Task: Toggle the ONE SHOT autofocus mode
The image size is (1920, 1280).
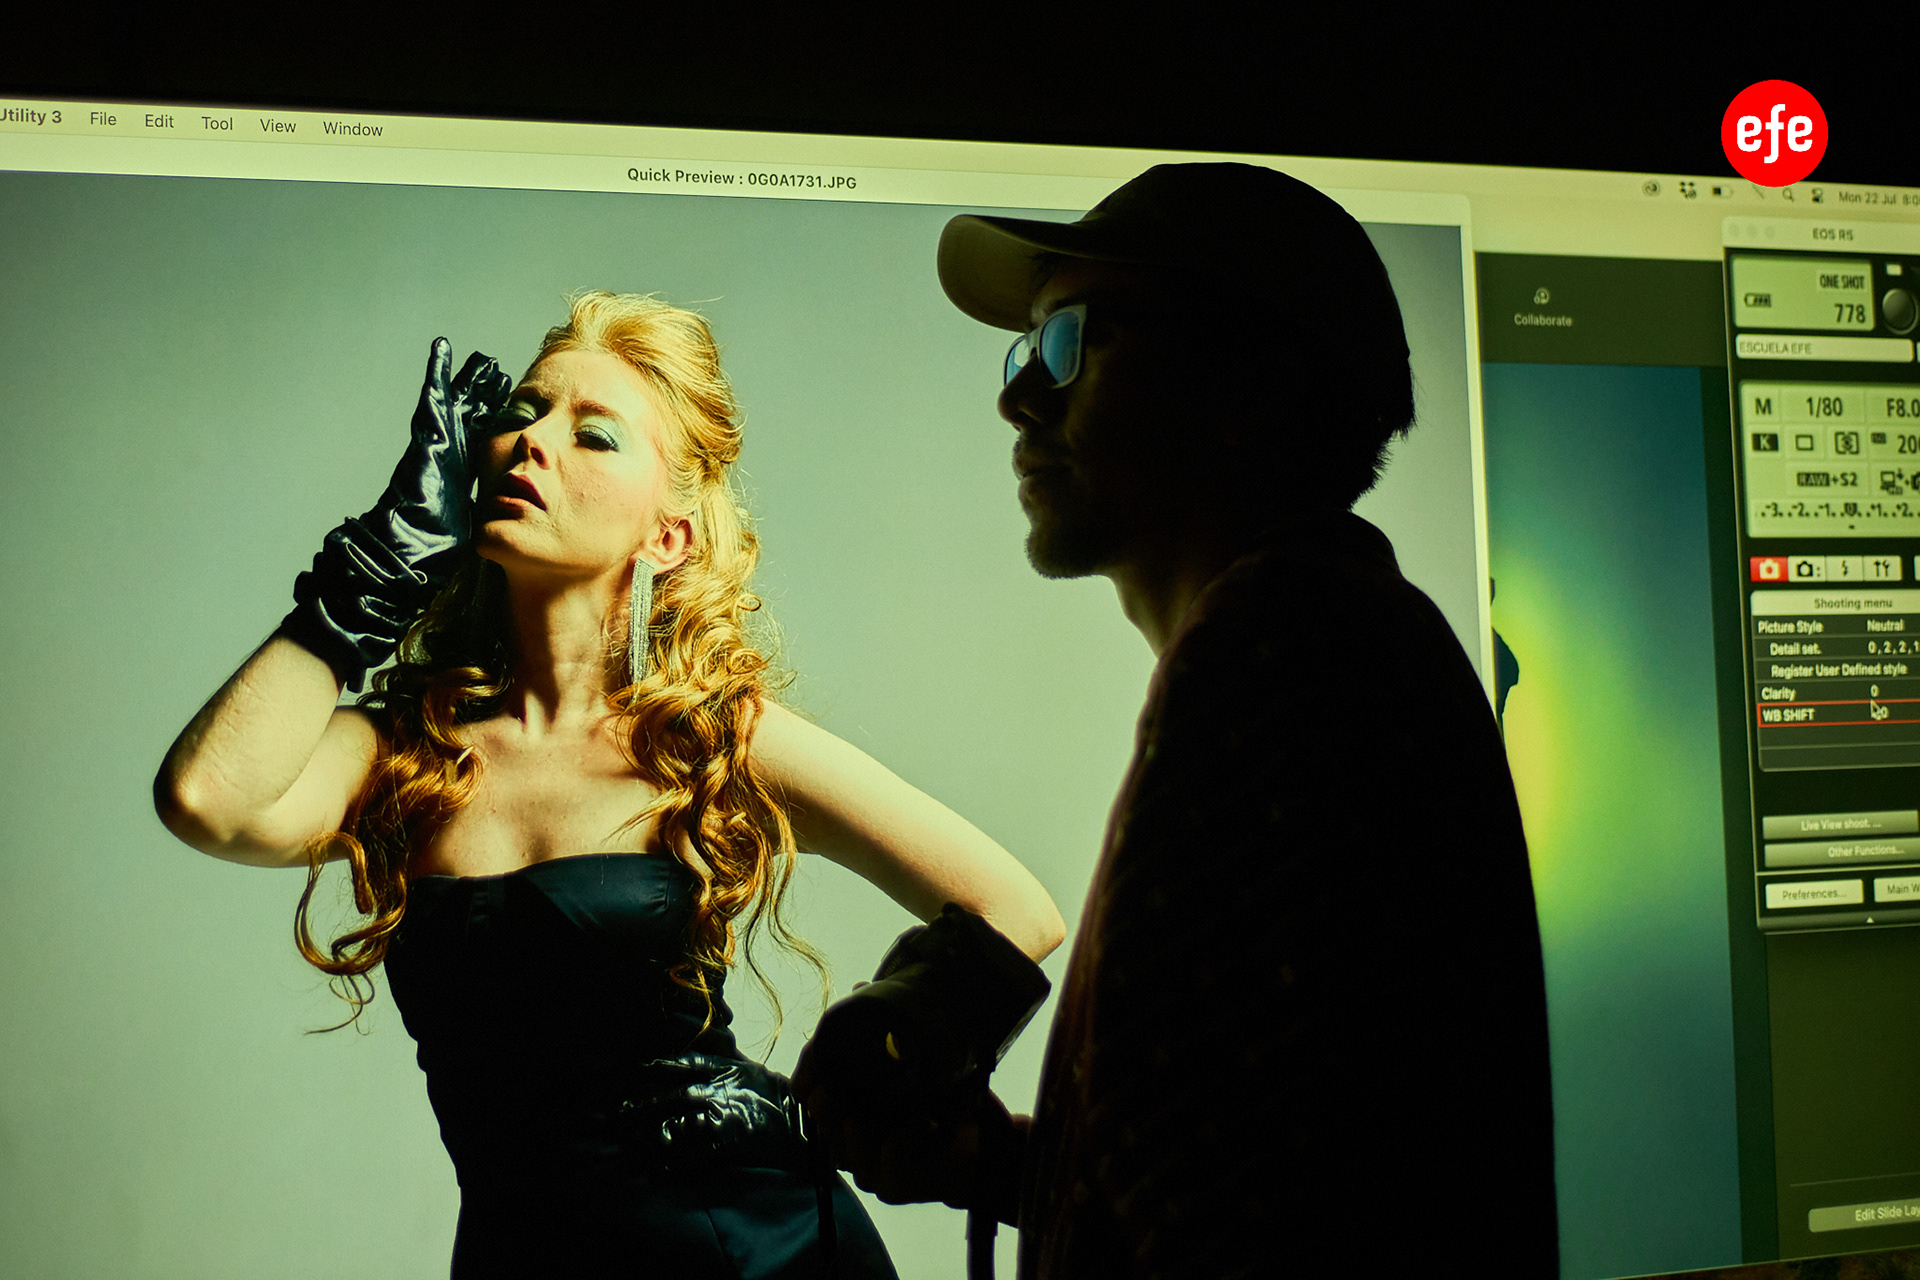Action: coord(1840,282)
